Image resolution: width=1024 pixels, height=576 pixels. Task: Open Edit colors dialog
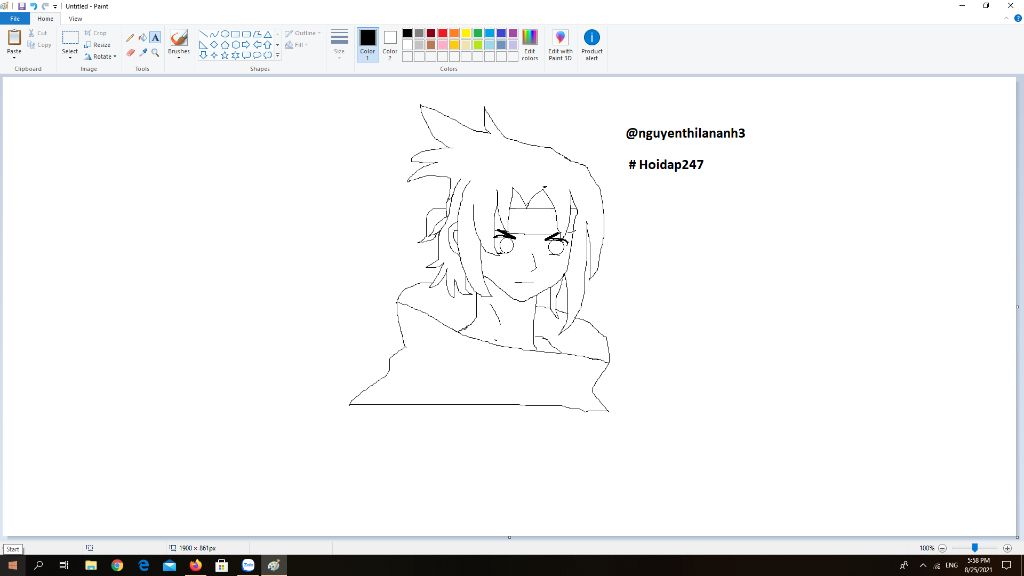click(530, 44)
